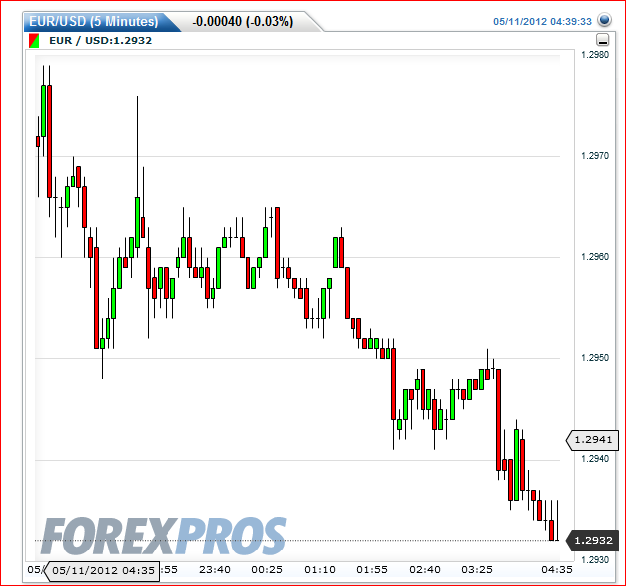Click the red-green candlestick legend icon
The width and height of the screenshot is (626, 586).
point(34,41)
